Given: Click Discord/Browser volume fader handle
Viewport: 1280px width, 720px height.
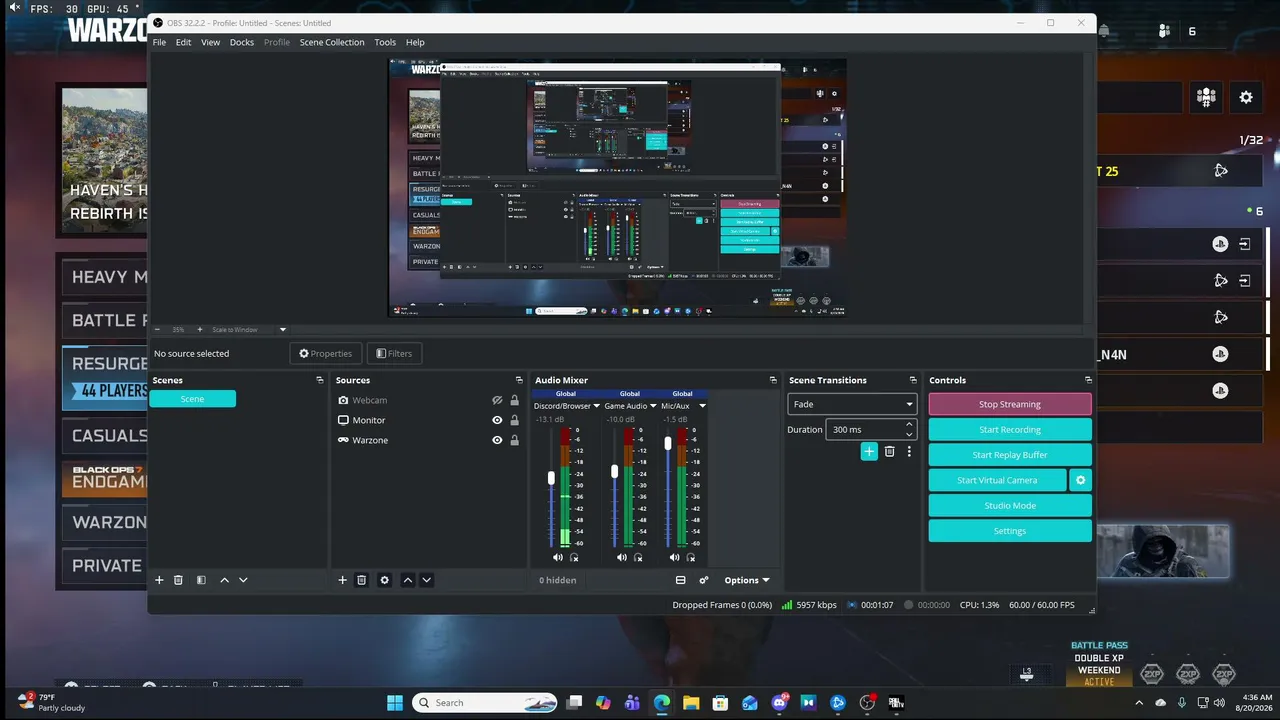Looking at the screenshot, I should (551, 479).
